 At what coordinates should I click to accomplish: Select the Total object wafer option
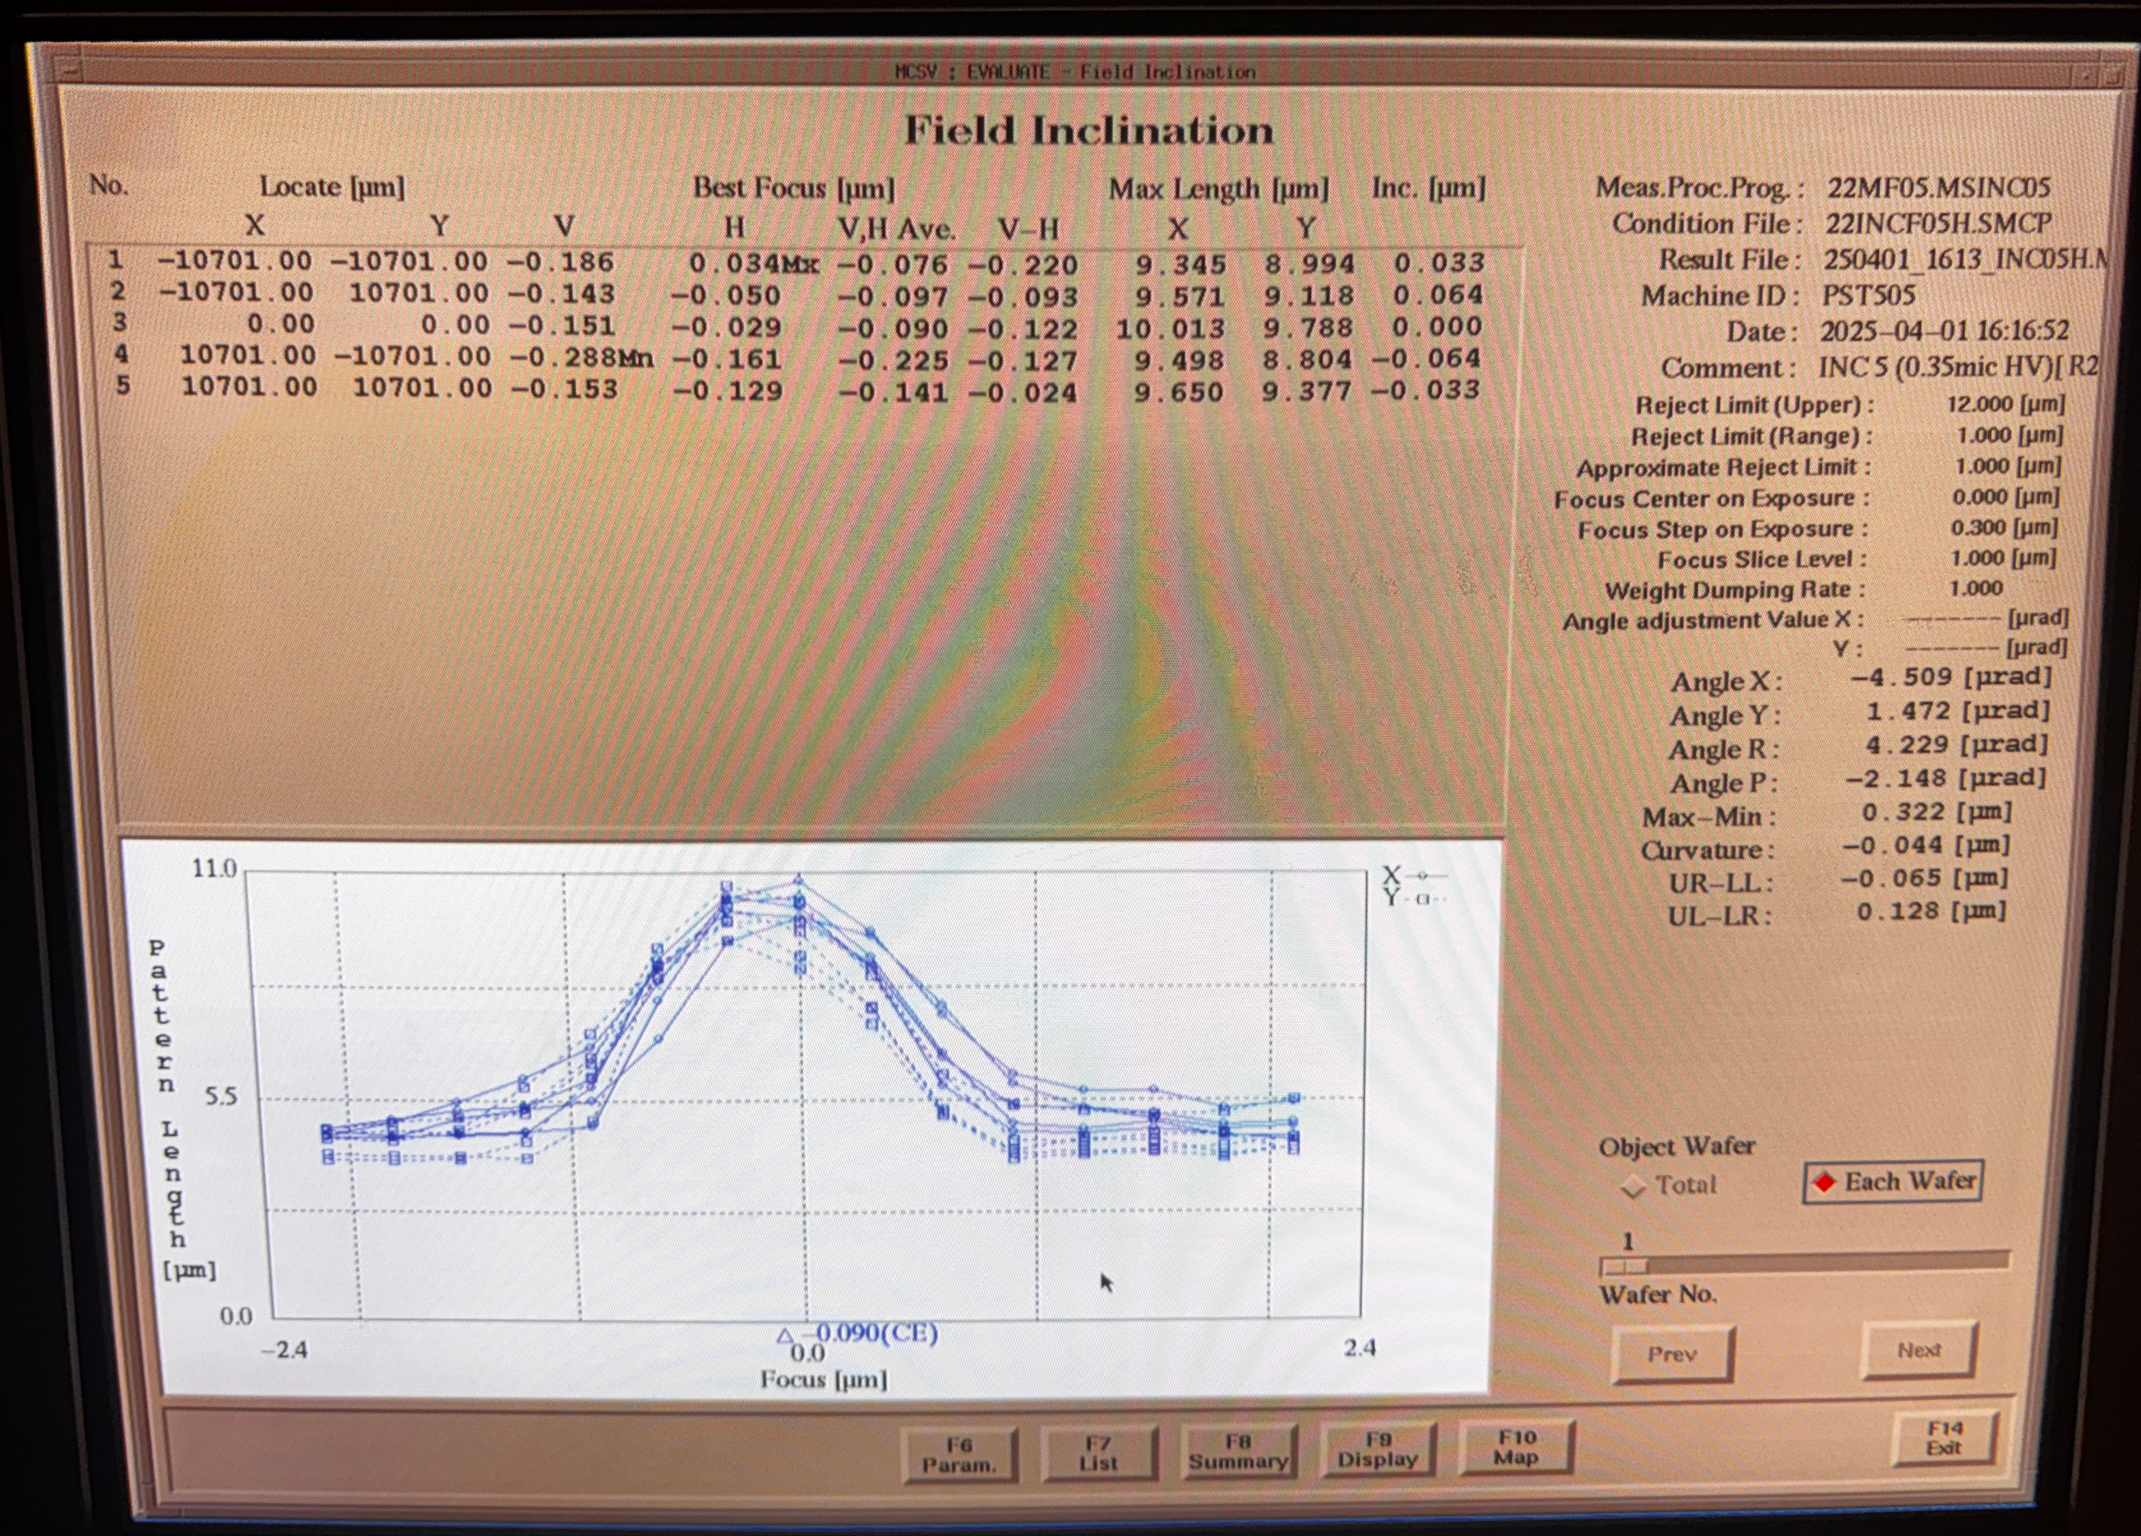pyautogui.click(x=1634, y=1186)
